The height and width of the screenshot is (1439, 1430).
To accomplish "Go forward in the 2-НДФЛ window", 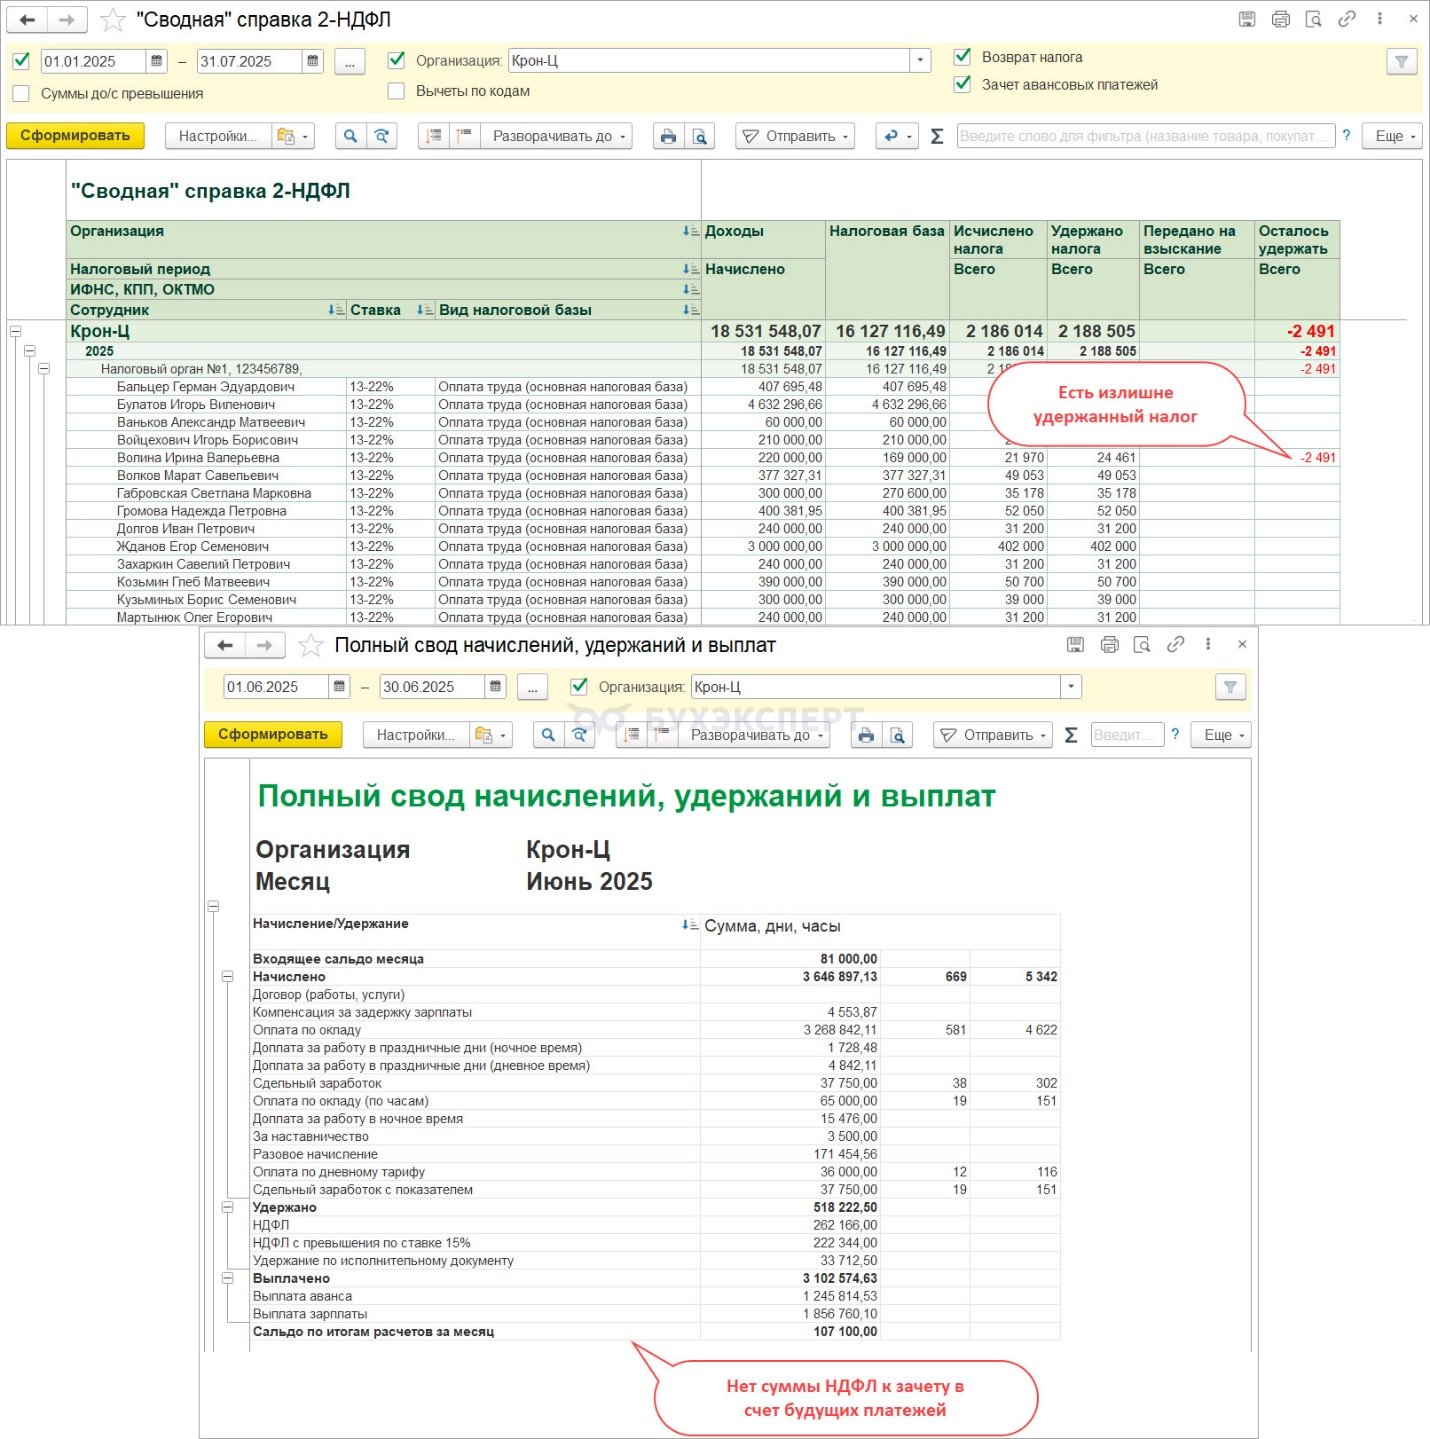I will [66, 20].
